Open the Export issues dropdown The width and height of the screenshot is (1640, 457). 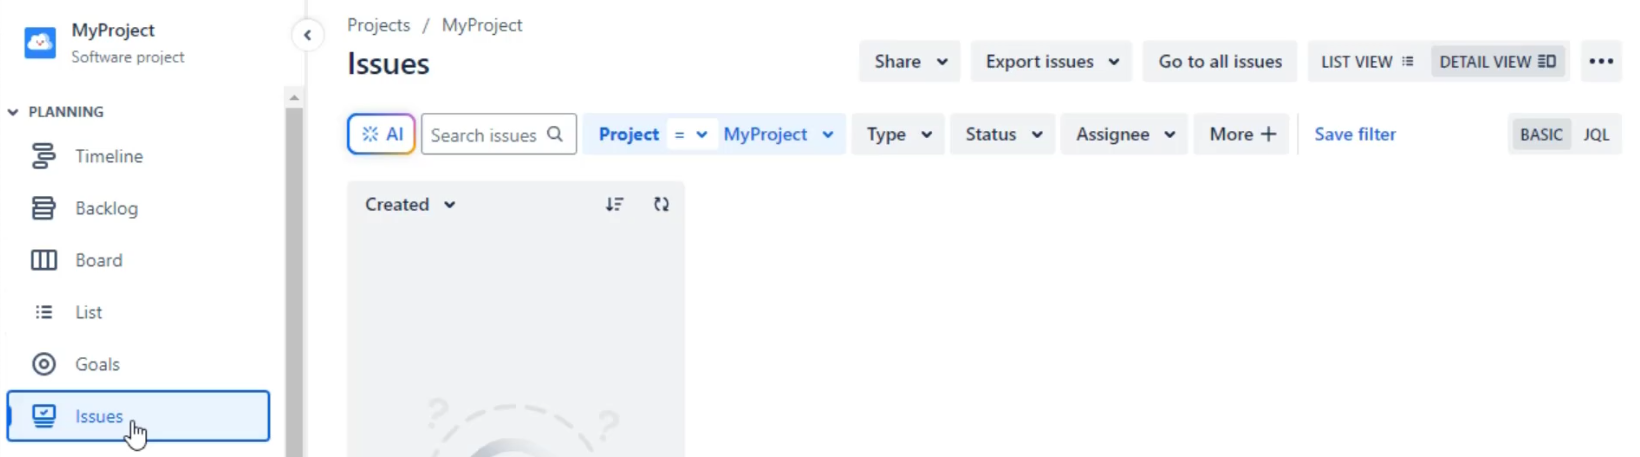pyautogui.click(x=1051, y=61)
